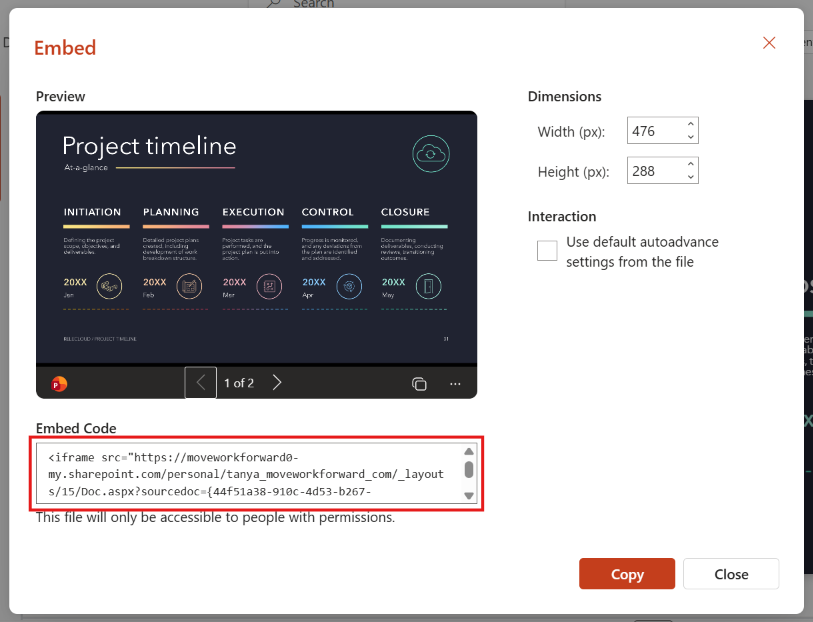
Task: Click the 'Embed Code' label
Action: pyautogui.click(x=76, y=428)
